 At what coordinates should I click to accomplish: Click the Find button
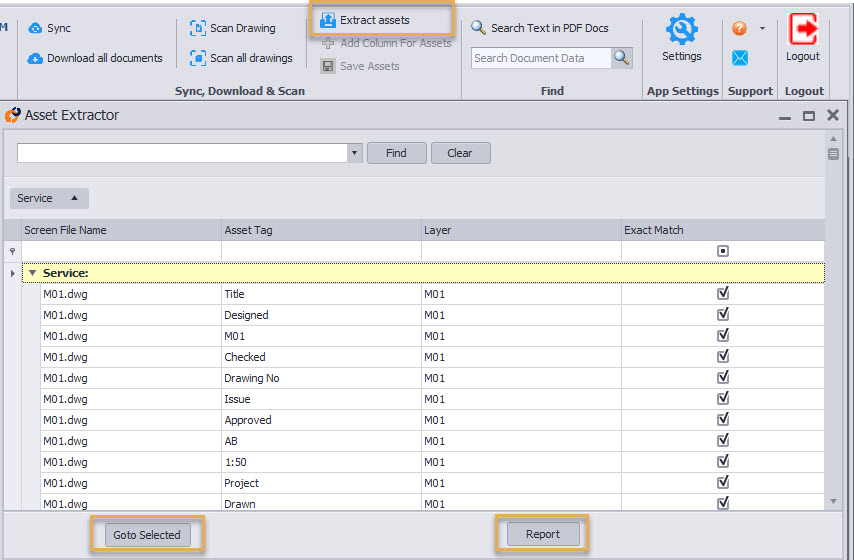(x=396, y=153)
